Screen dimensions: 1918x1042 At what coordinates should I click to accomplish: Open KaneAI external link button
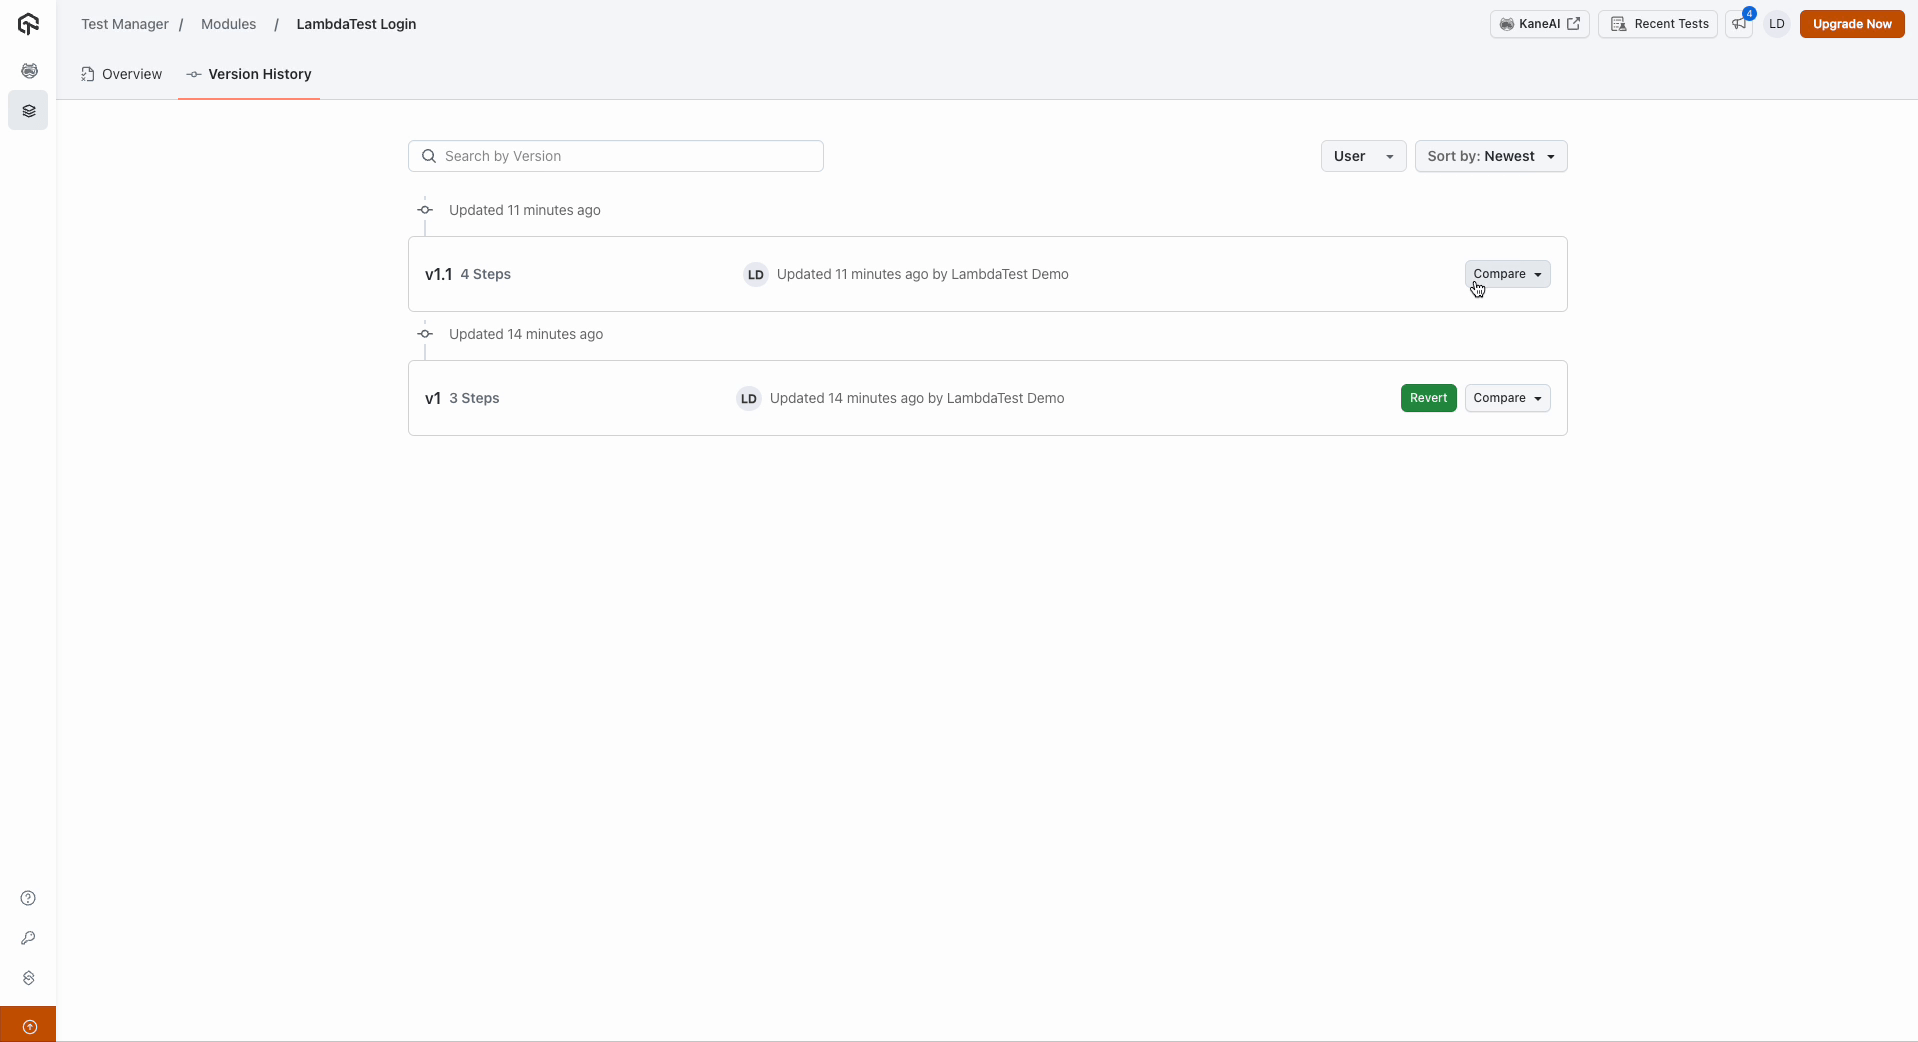pyautogui.click(x=1539, y=24)
